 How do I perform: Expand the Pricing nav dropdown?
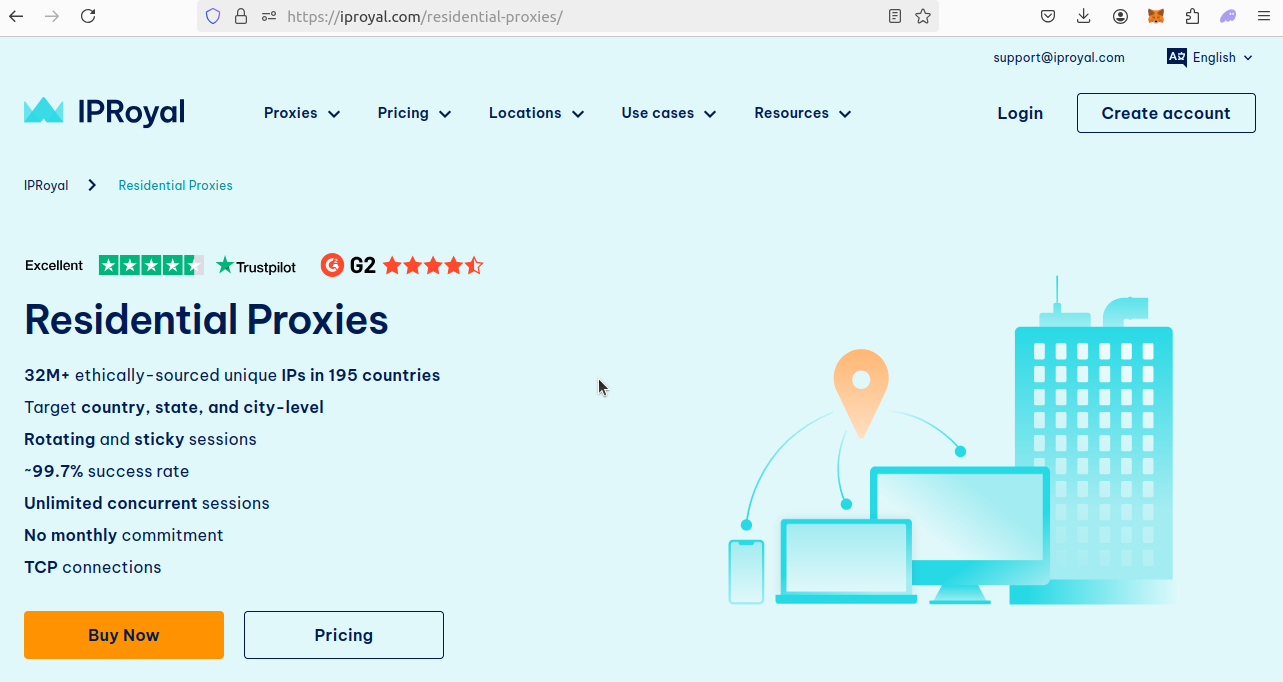[414, 113]
